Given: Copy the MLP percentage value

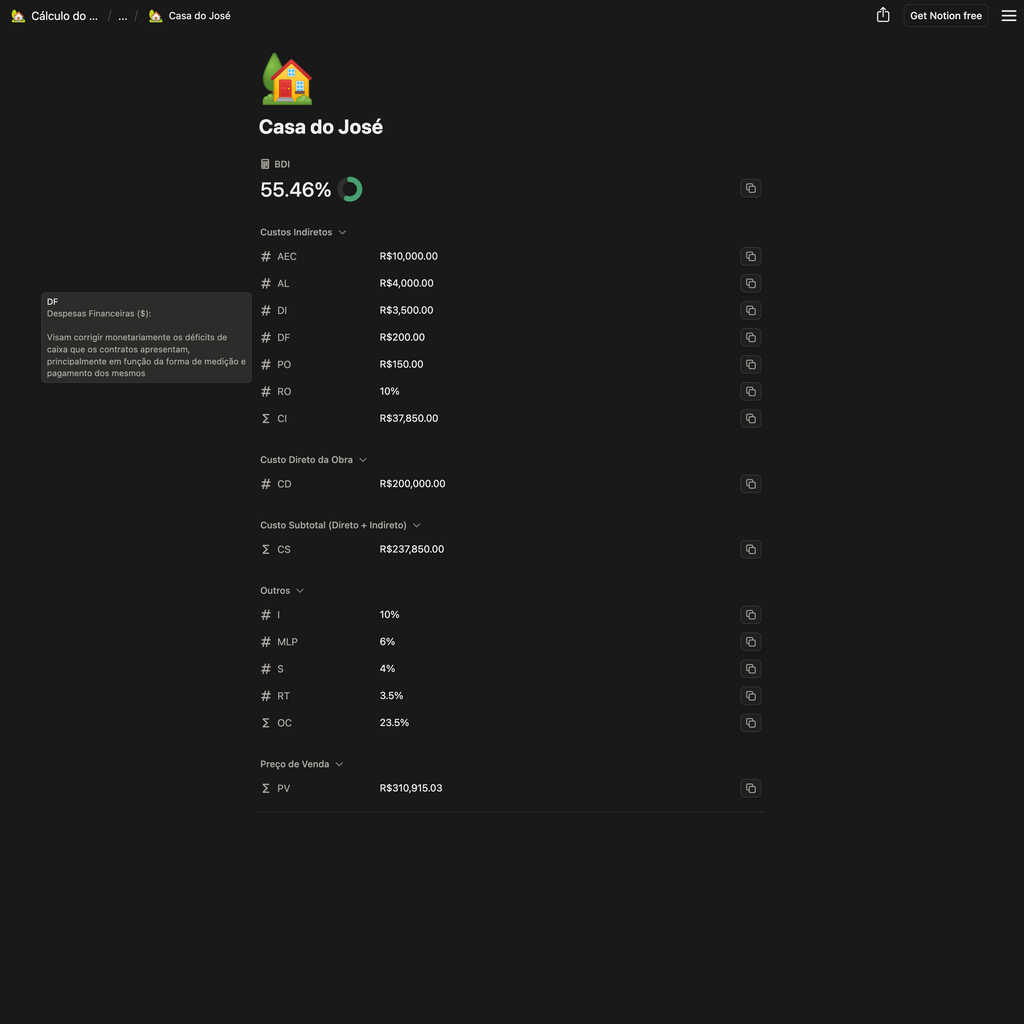Looking at the screenshot, I should [x=750, y=642].
